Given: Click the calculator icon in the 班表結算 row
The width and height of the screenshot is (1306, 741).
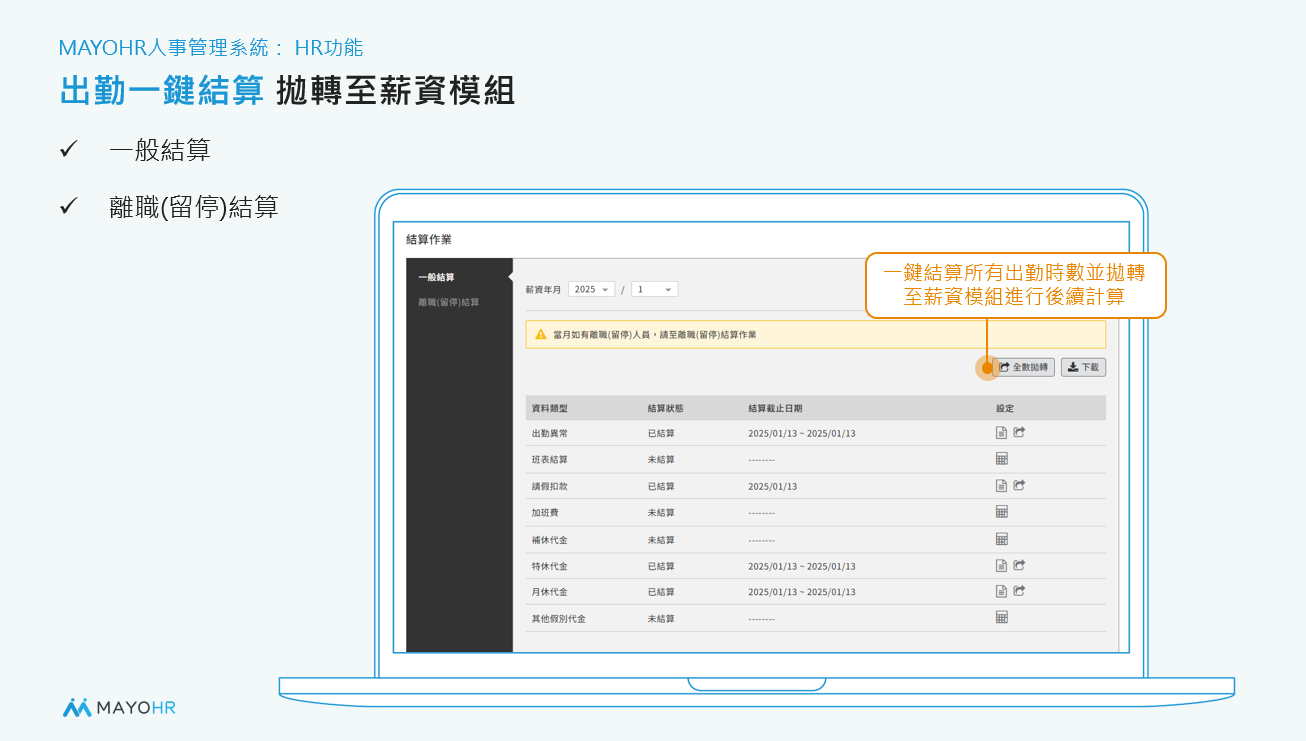Looking at the screenshot, I should [1001, 459].
